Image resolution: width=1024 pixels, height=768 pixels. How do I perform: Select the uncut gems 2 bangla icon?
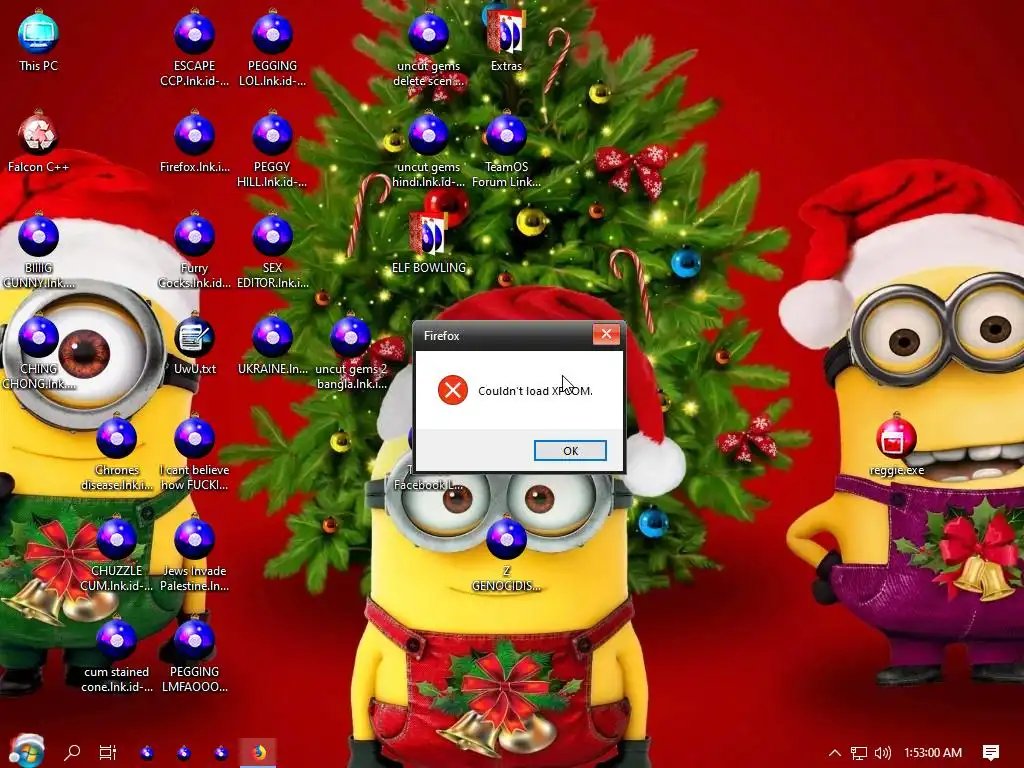351,352
